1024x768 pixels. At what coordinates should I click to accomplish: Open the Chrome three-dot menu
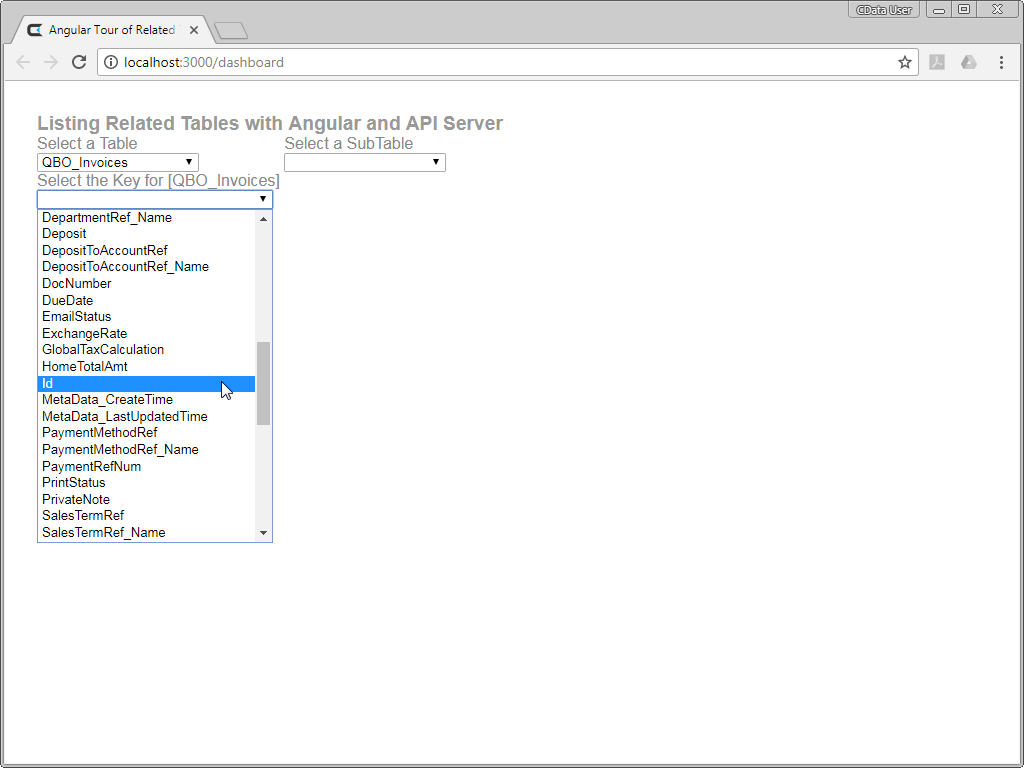click(1001, 62)
